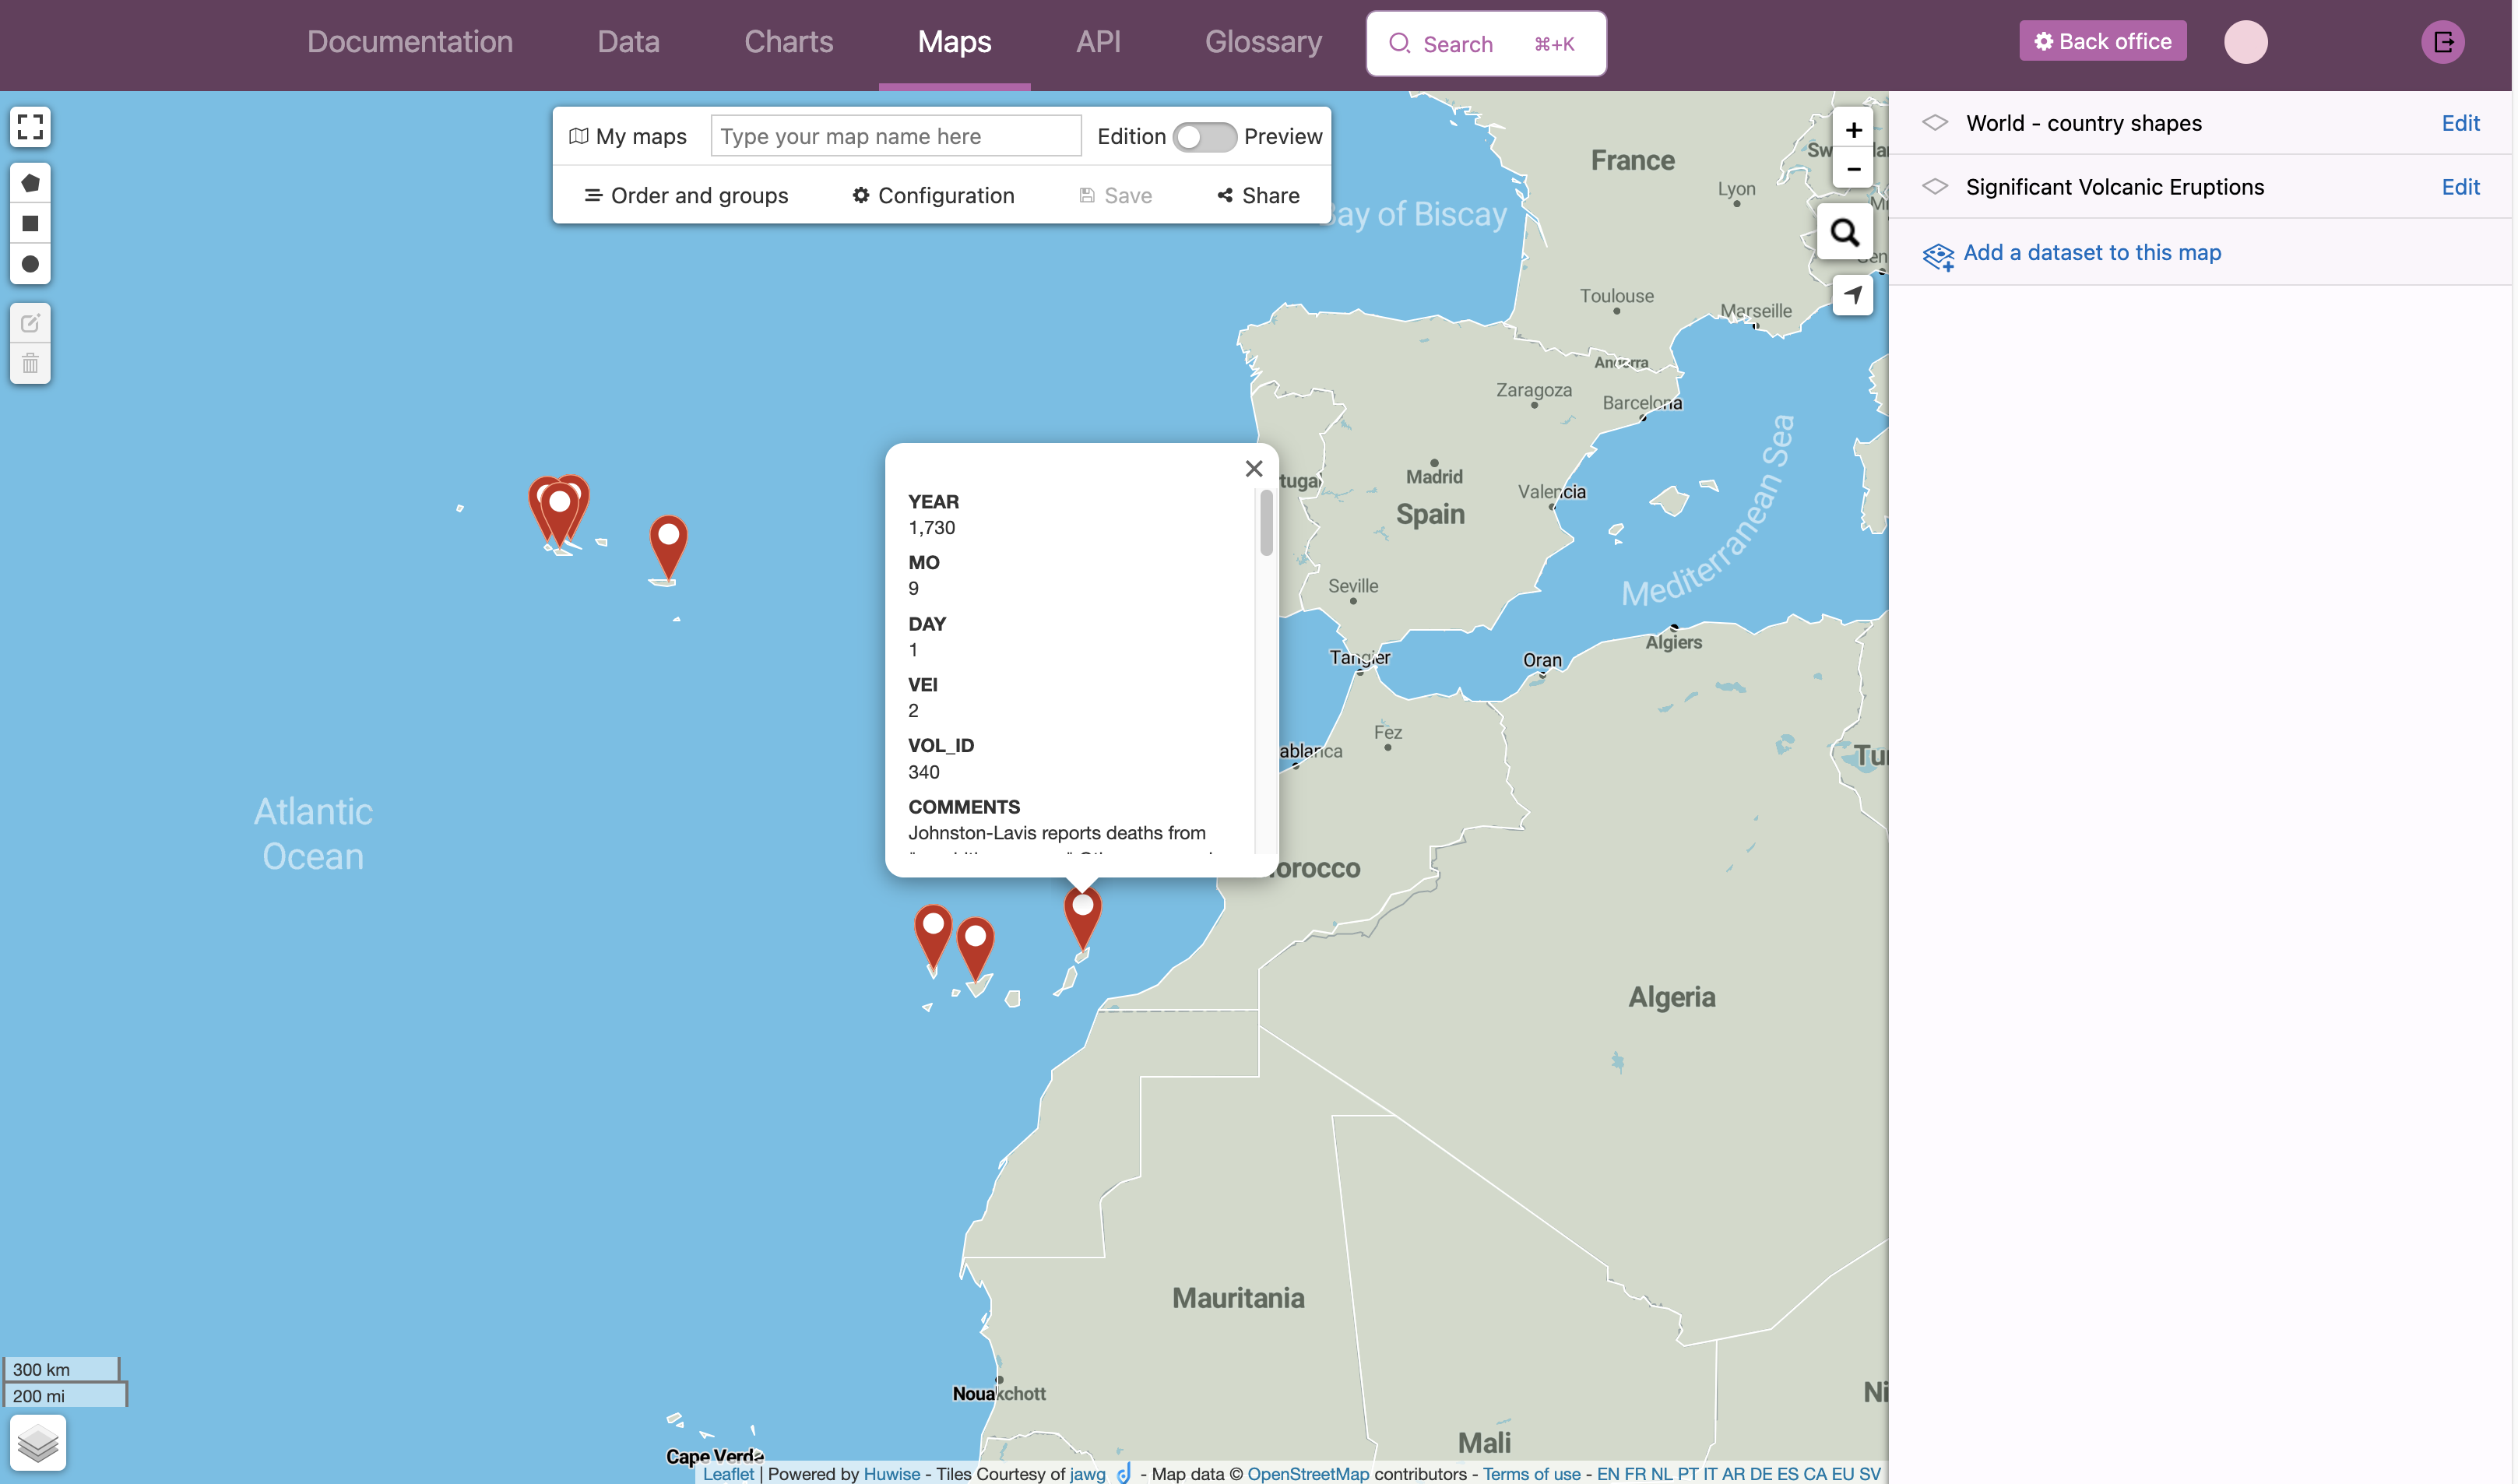Select the circle drawing tool

coord(30,264)
